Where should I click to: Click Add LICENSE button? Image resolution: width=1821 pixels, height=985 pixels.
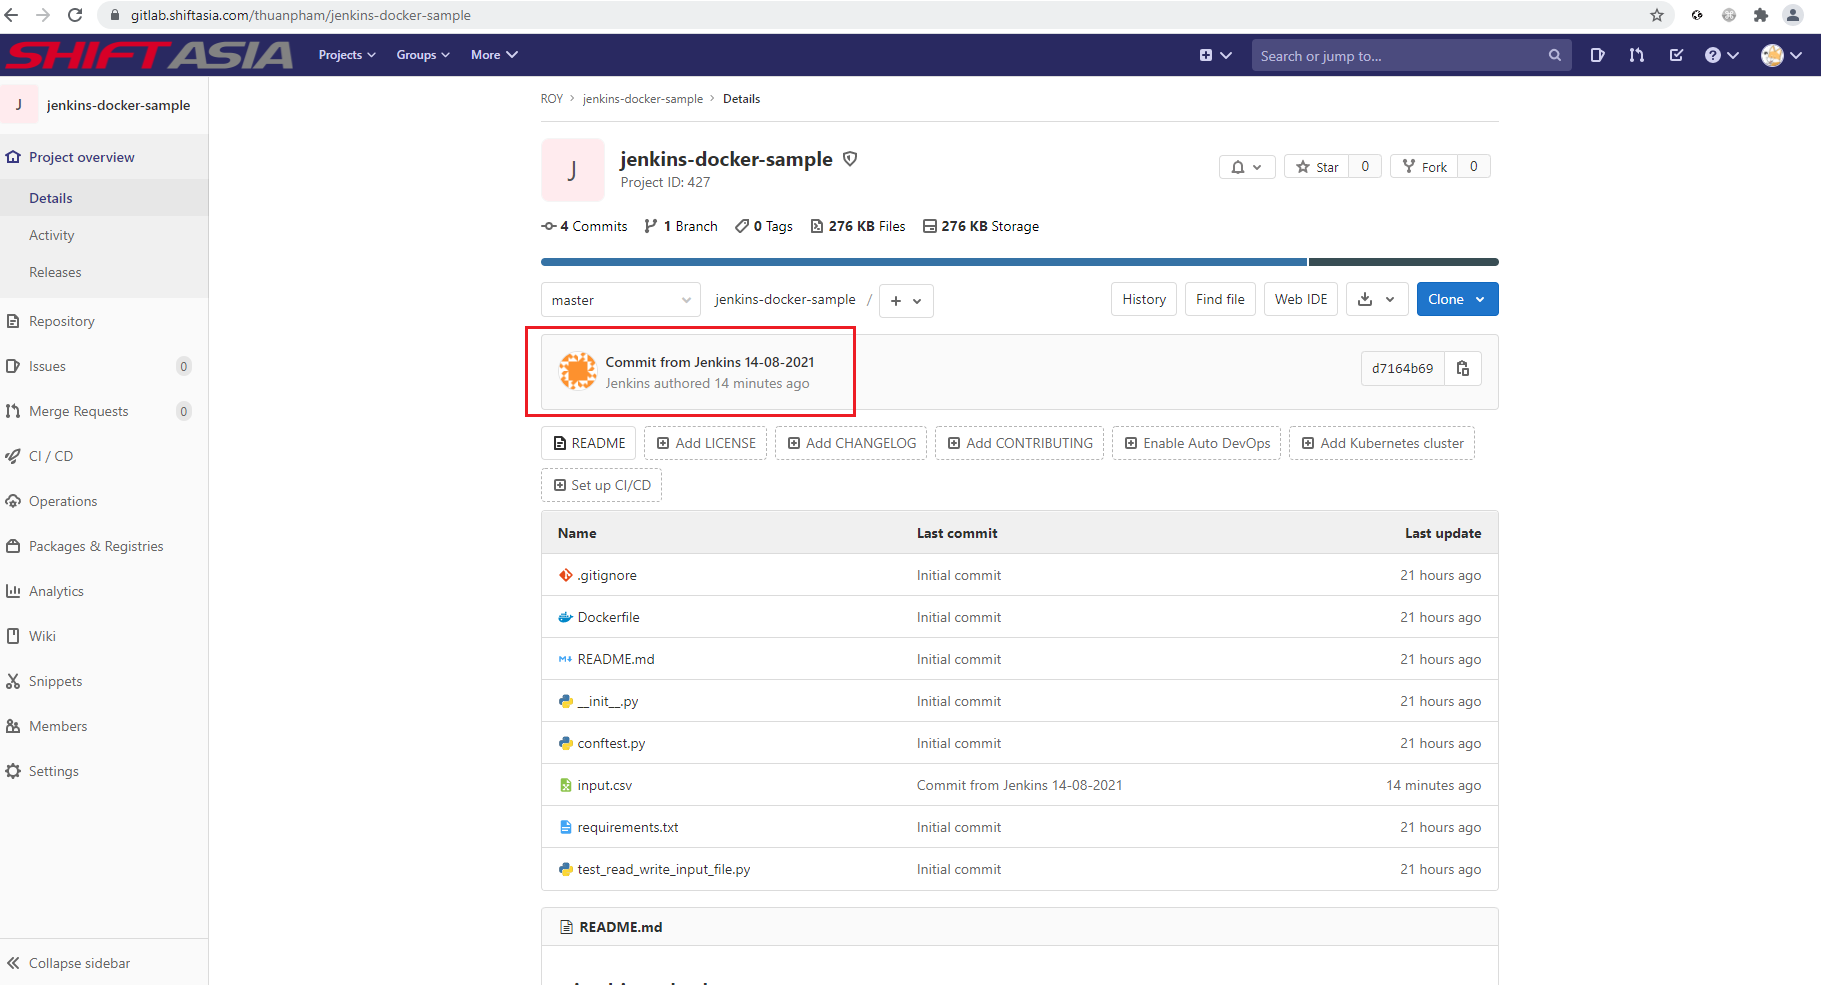point(706,443)
